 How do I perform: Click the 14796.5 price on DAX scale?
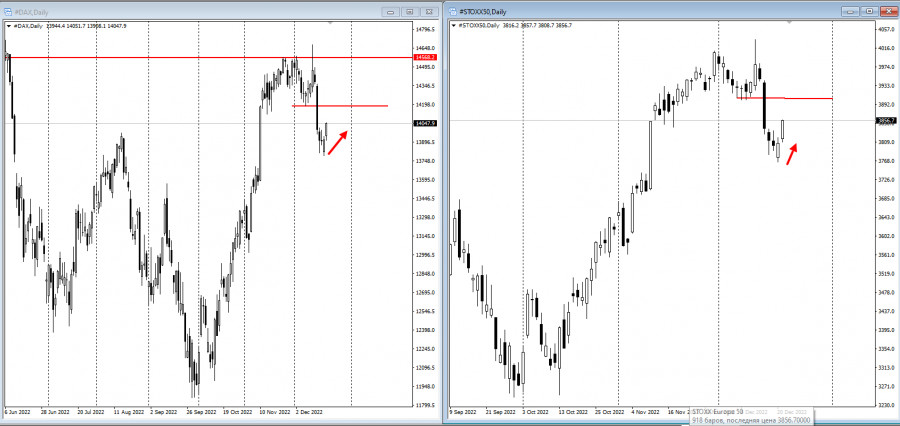(x=425, y=29)
